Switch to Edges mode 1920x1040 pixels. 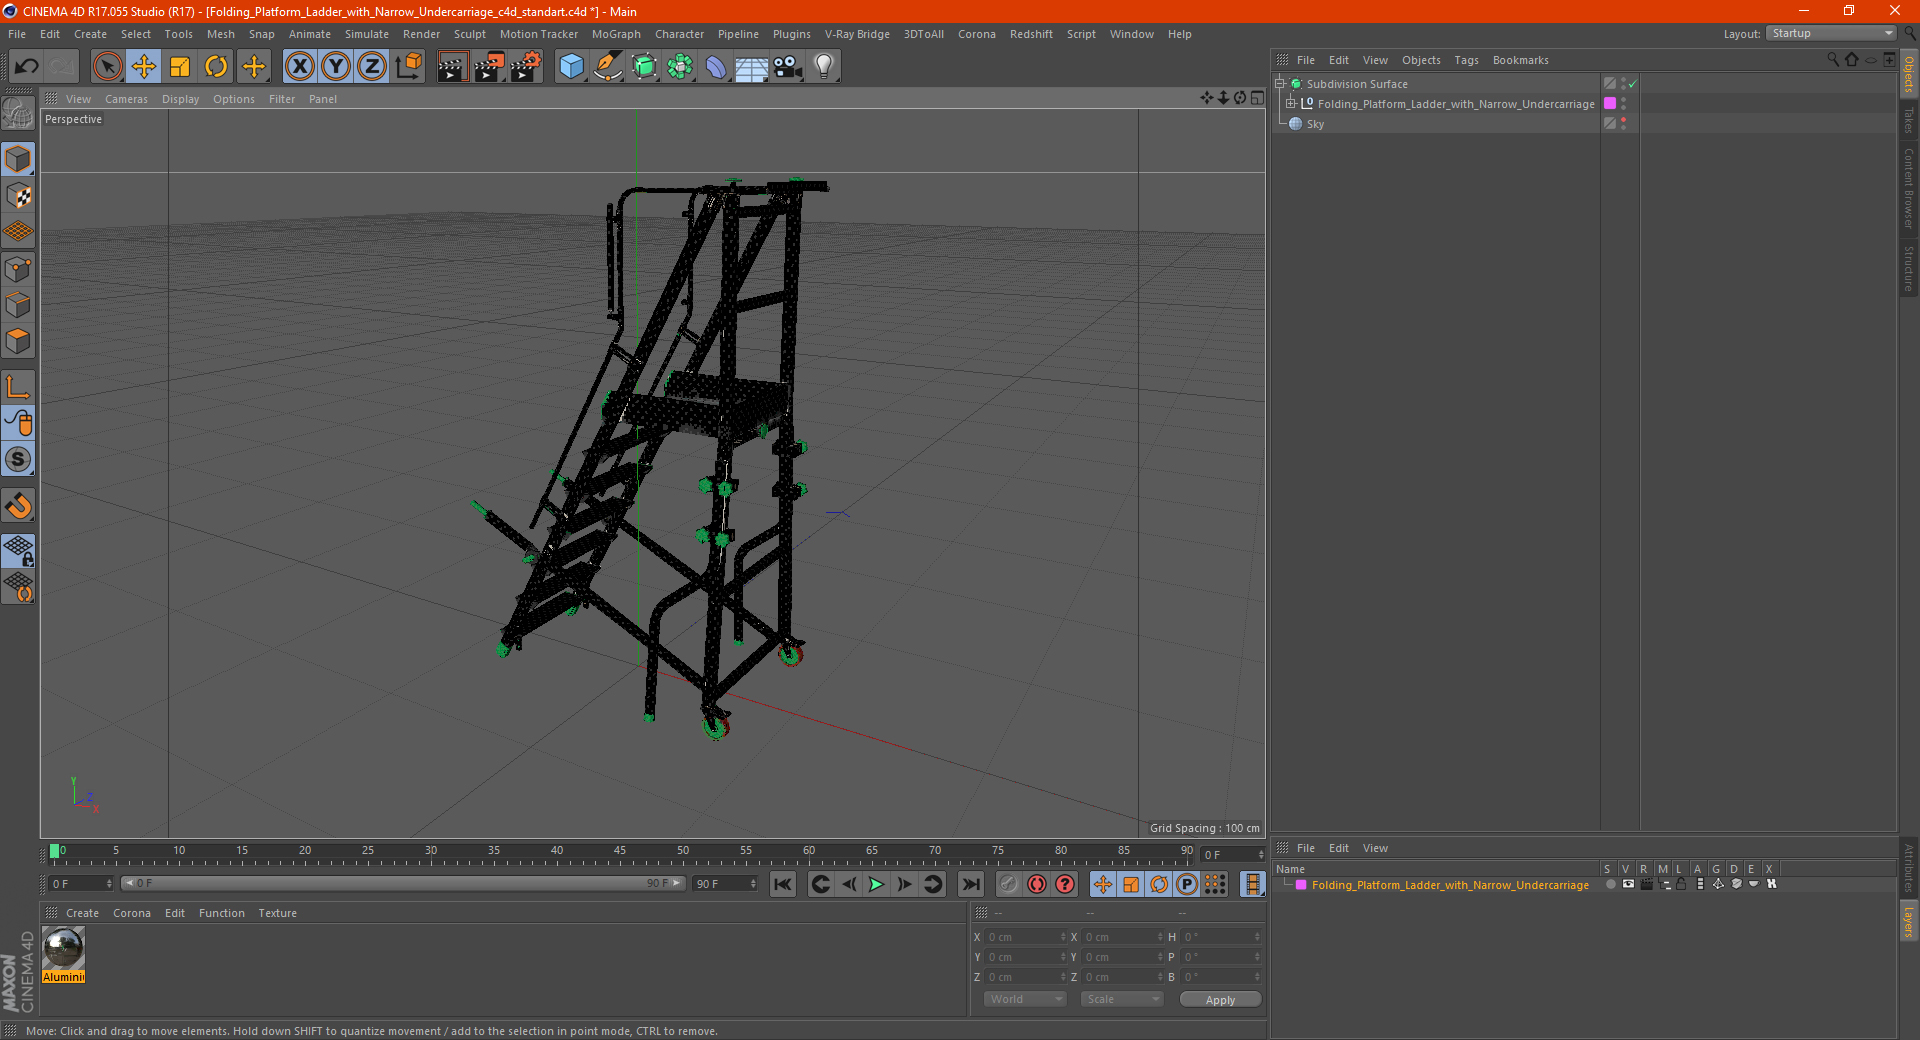(x=18, y=304)
